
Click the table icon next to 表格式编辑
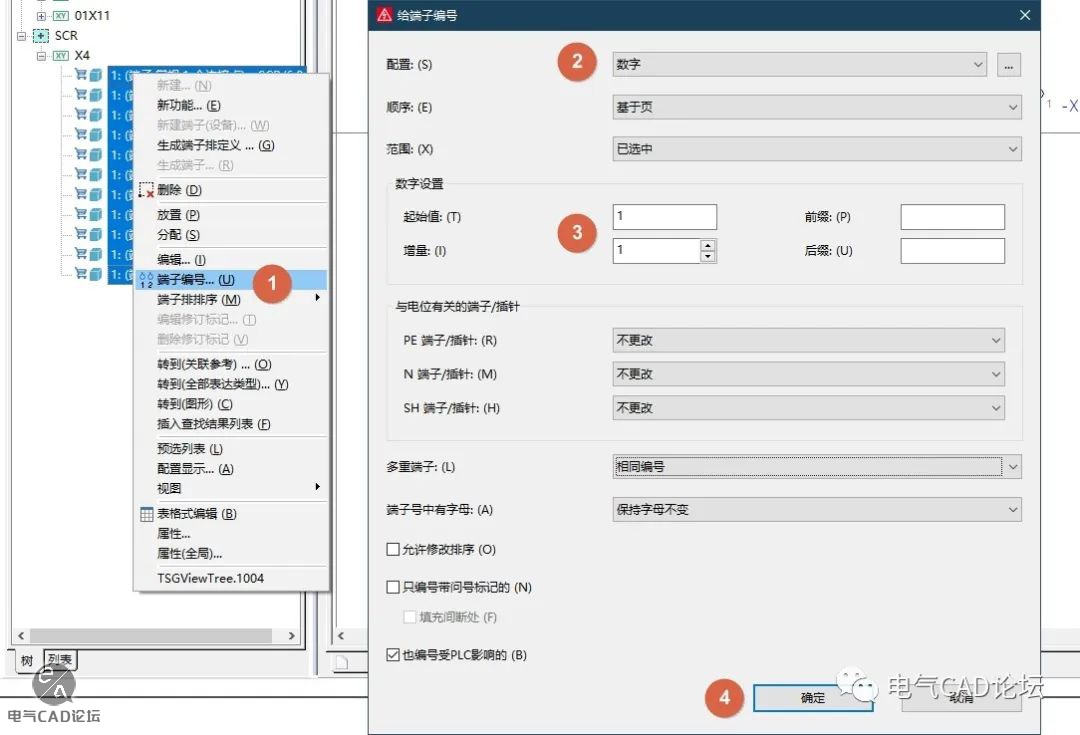146,514
